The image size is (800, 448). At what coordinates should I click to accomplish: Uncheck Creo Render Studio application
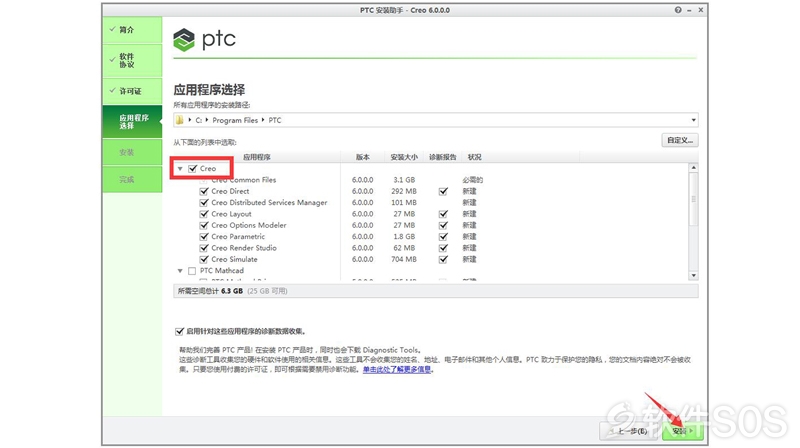[x=204, y=248]
